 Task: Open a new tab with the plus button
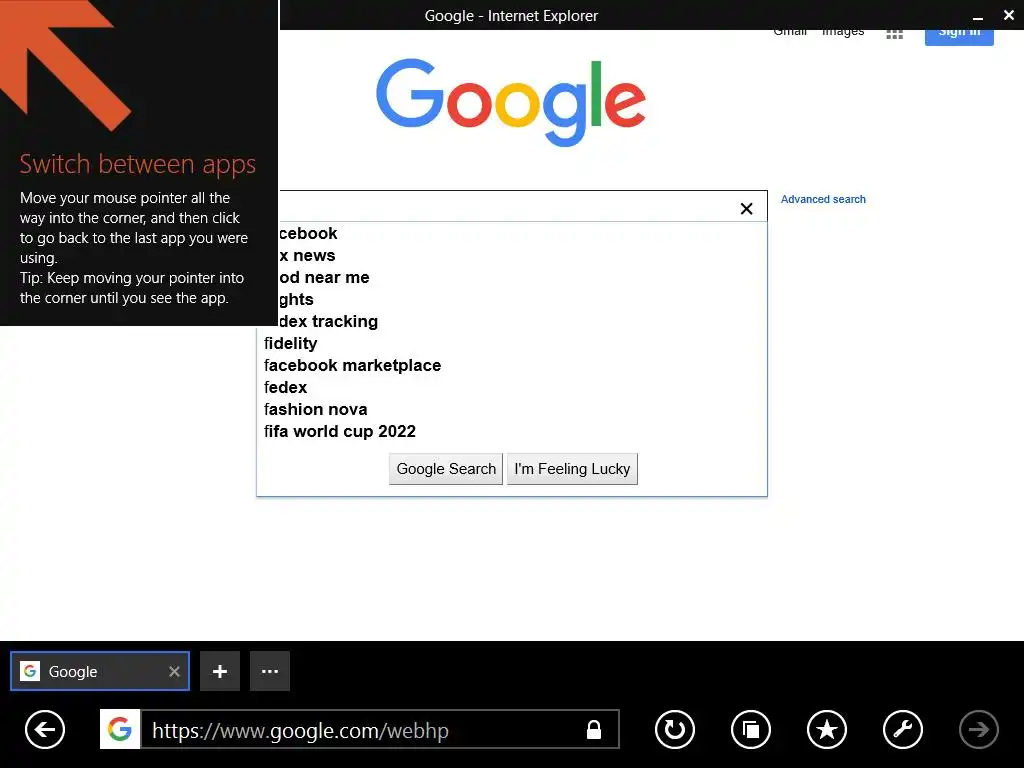(220, 671)
